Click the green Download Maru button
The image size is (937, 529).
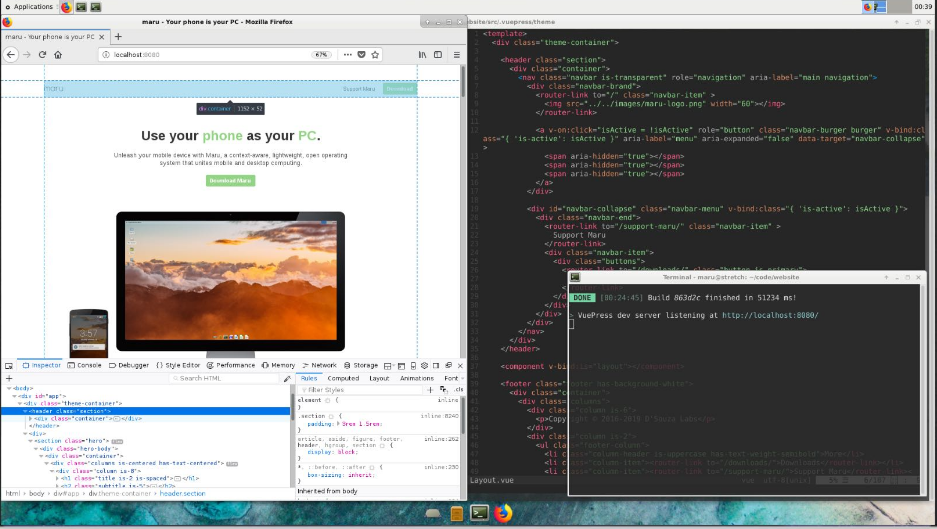tap(230, 181)
